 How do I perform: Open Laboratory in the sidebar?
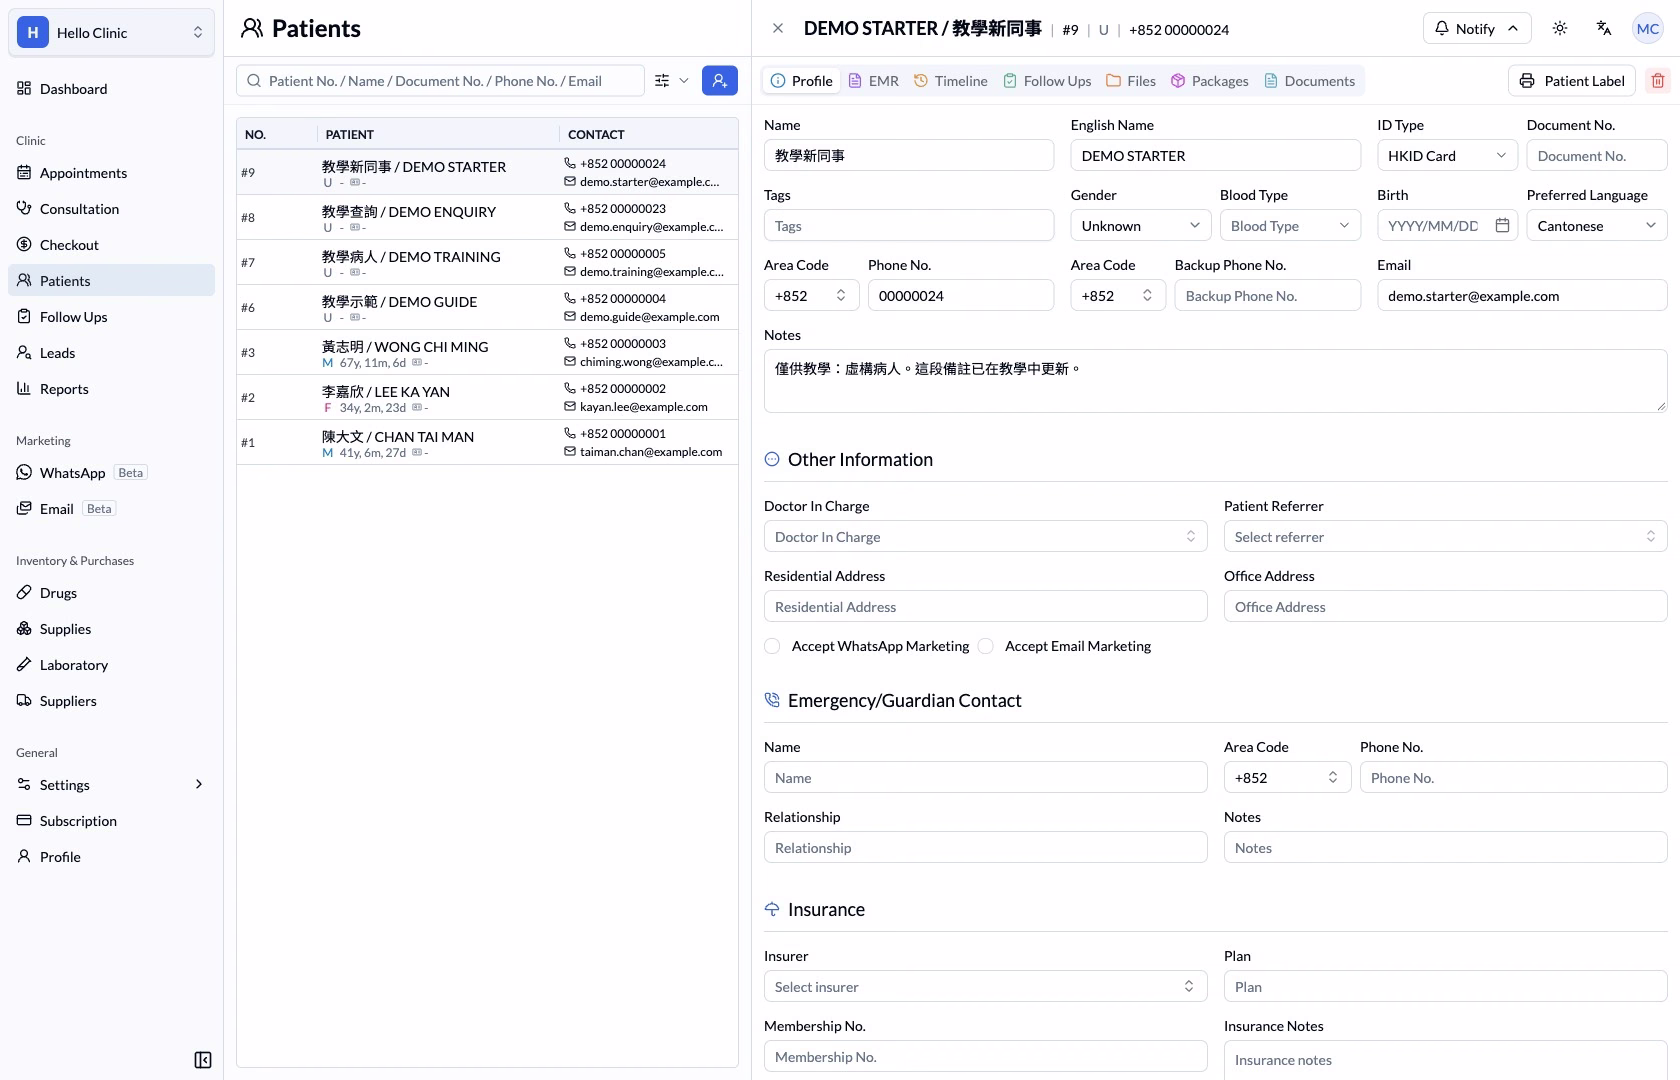coord(111,665)
